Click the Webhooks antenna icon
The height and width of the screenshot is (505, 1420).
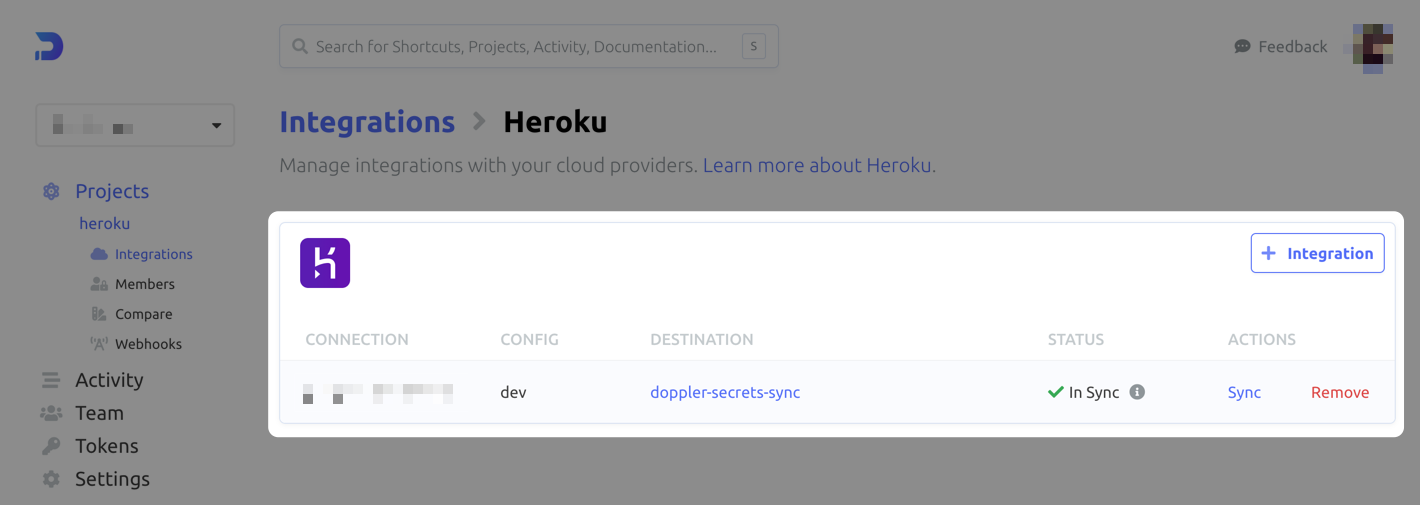tap(99, 344)
